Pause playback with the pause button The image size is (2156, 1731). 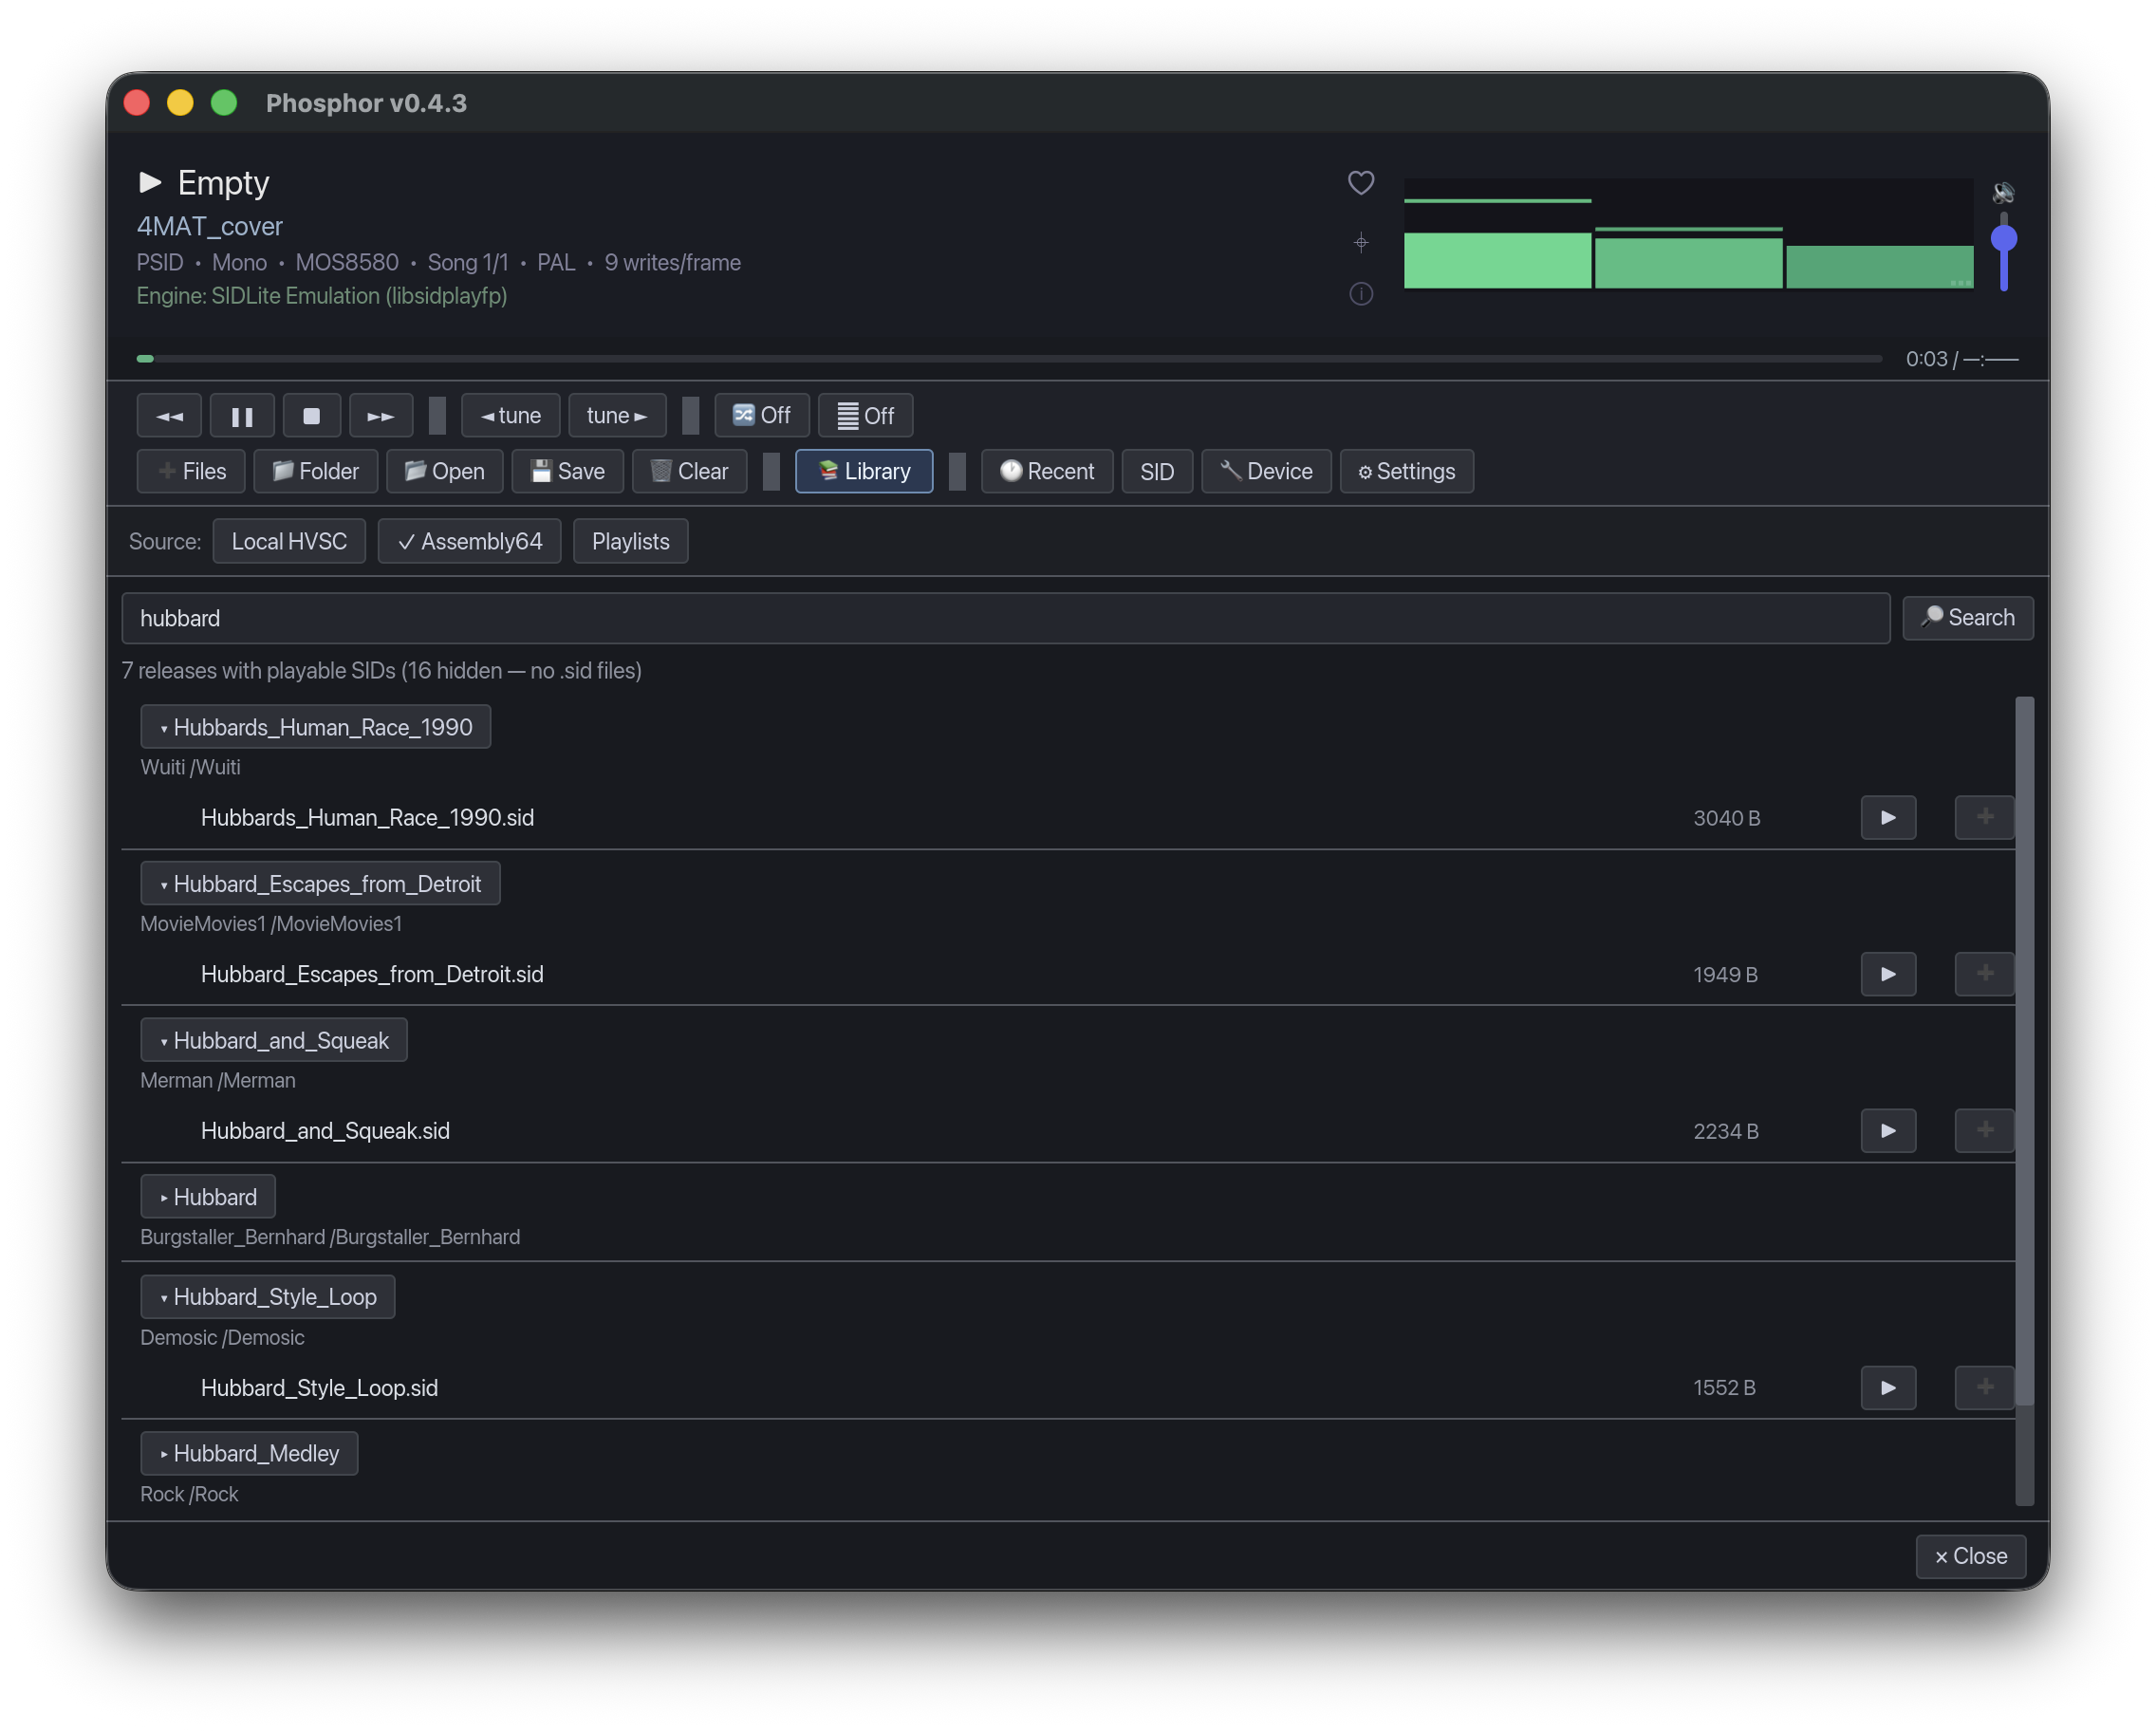[x=242, y=416]
